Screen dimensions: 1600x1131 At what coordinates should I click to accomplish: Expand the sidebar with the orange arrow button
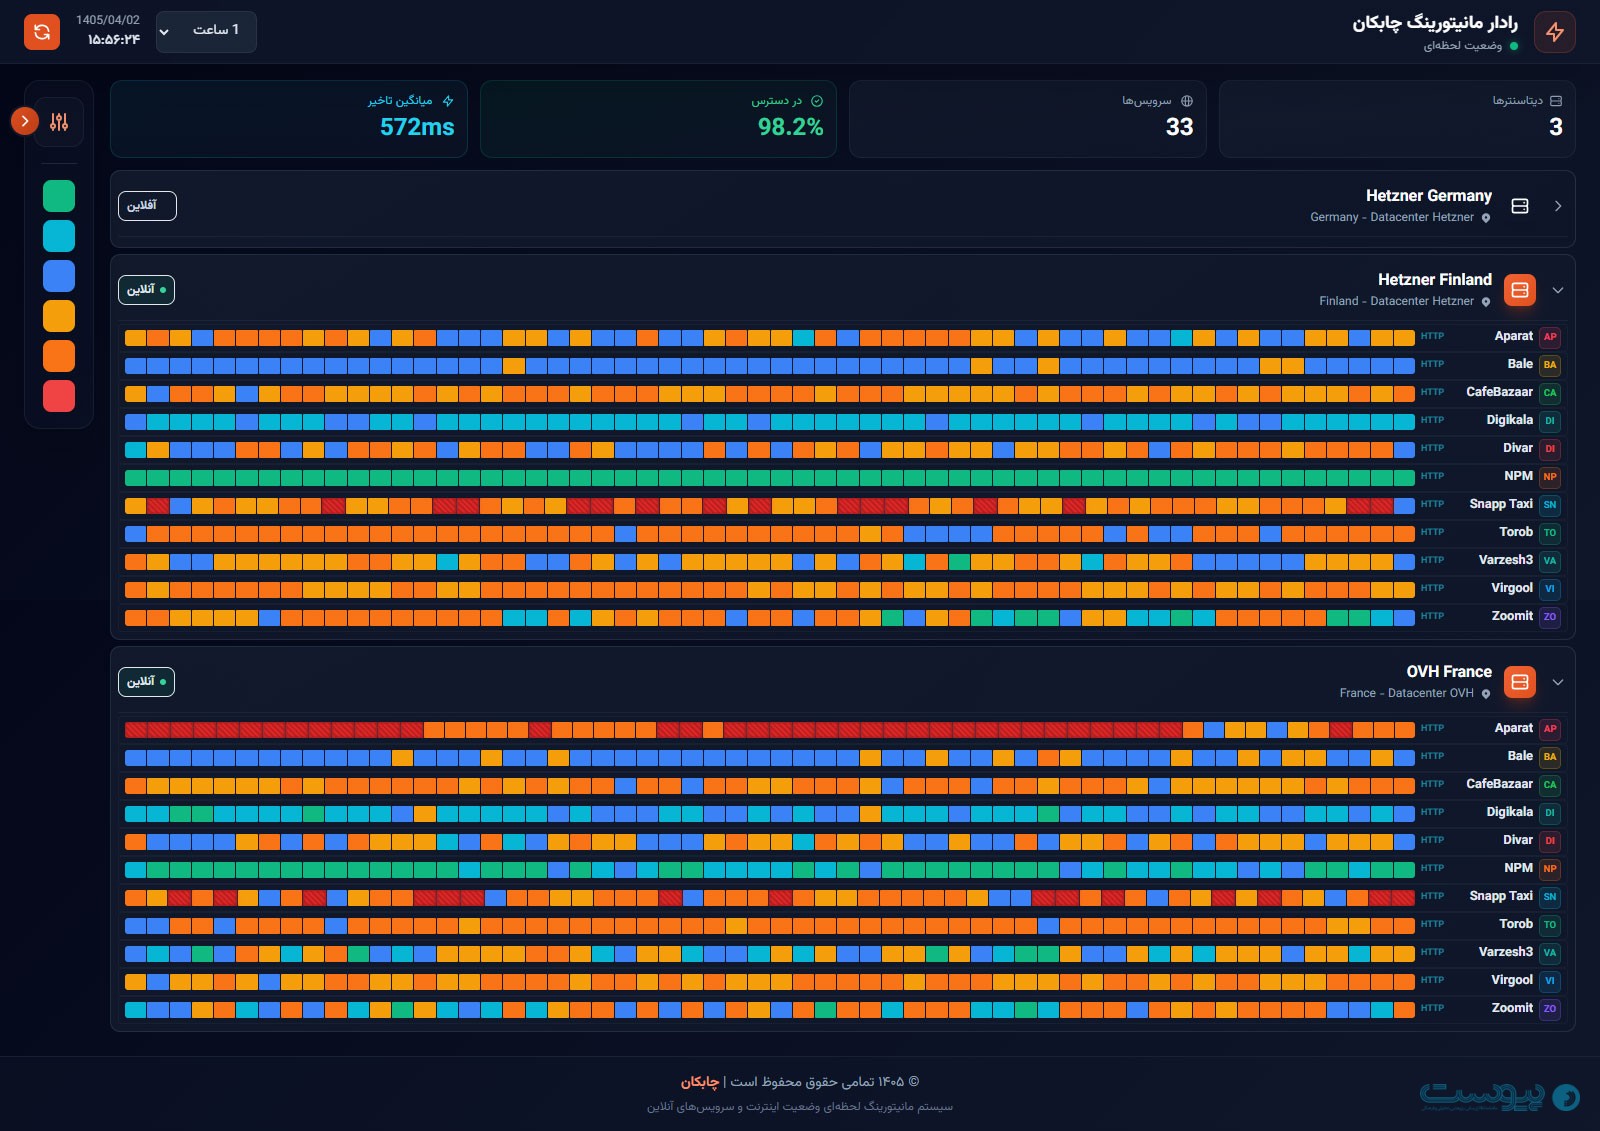point(25,121)
